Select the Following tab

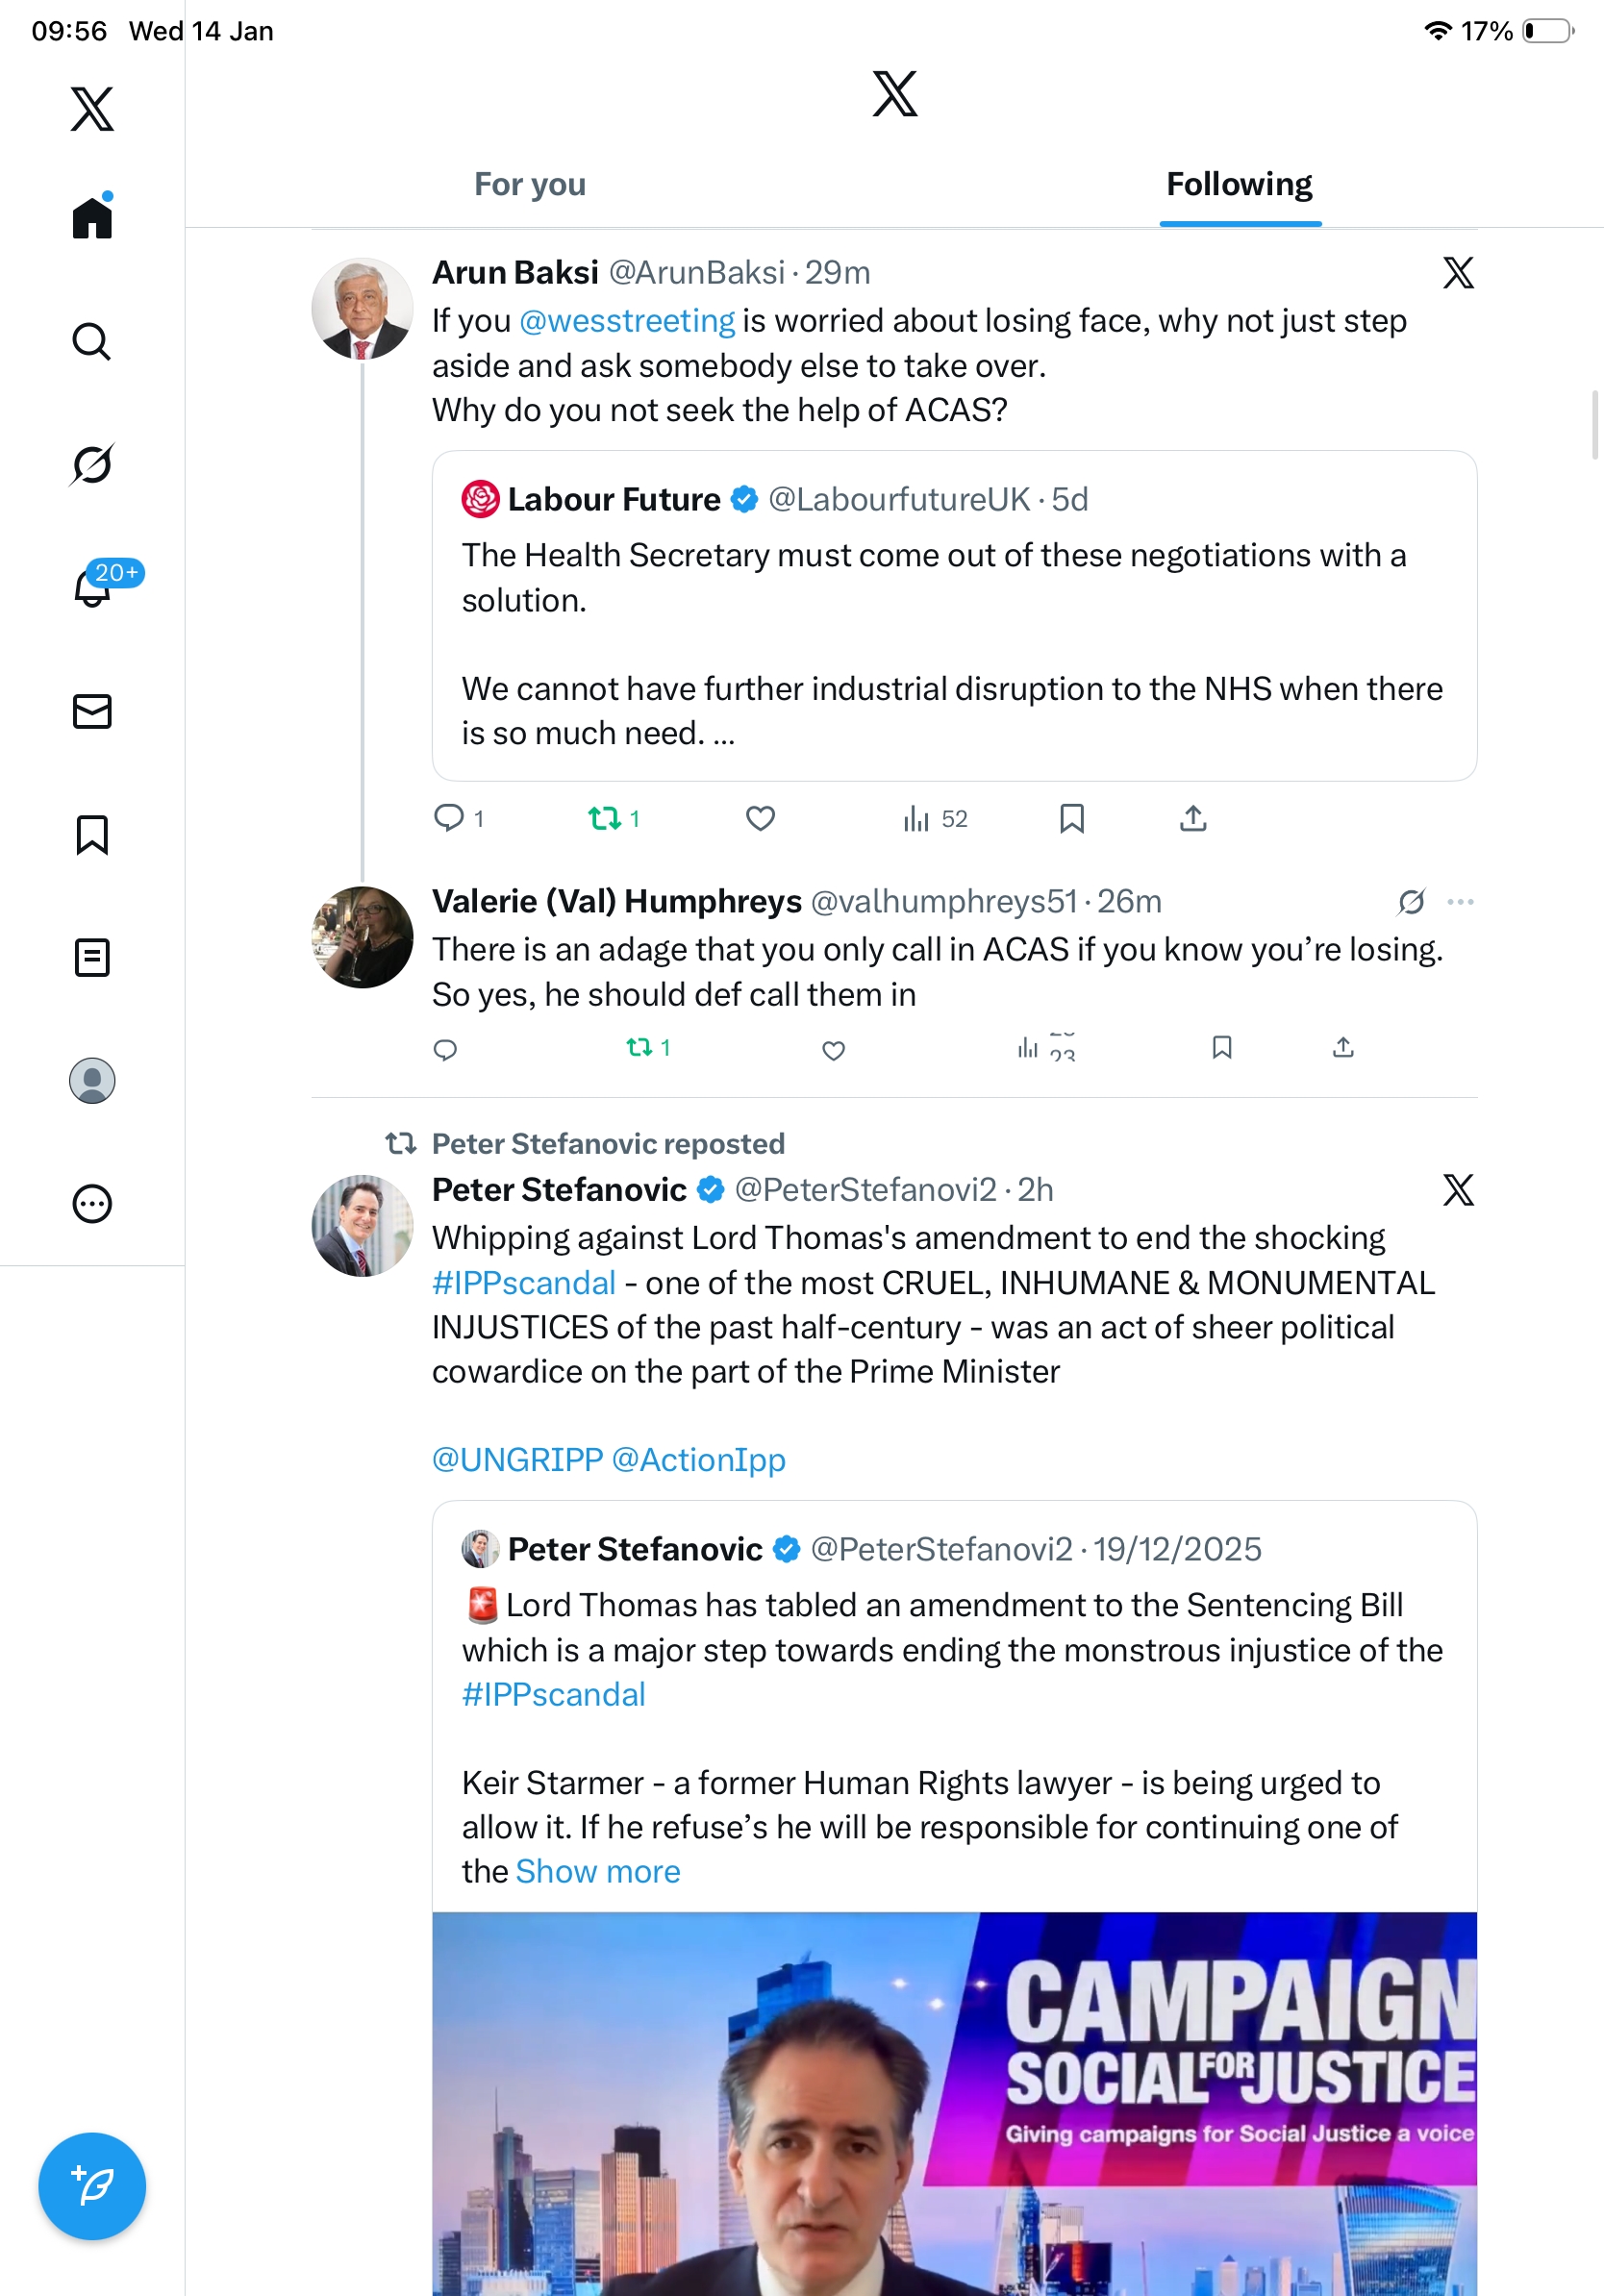[x=1238, y=185]
